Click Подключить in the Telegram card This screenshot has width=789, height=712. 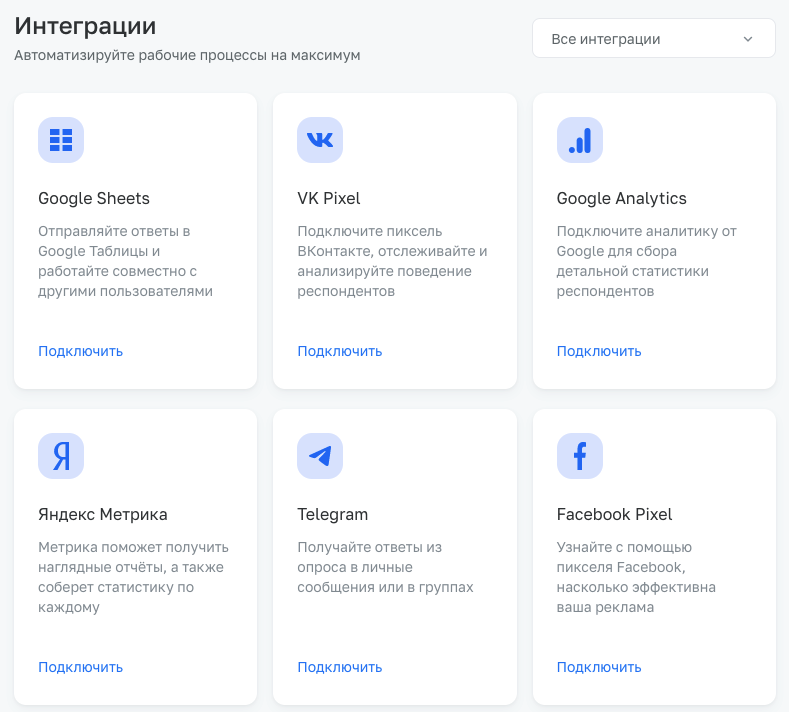(339, 667)
